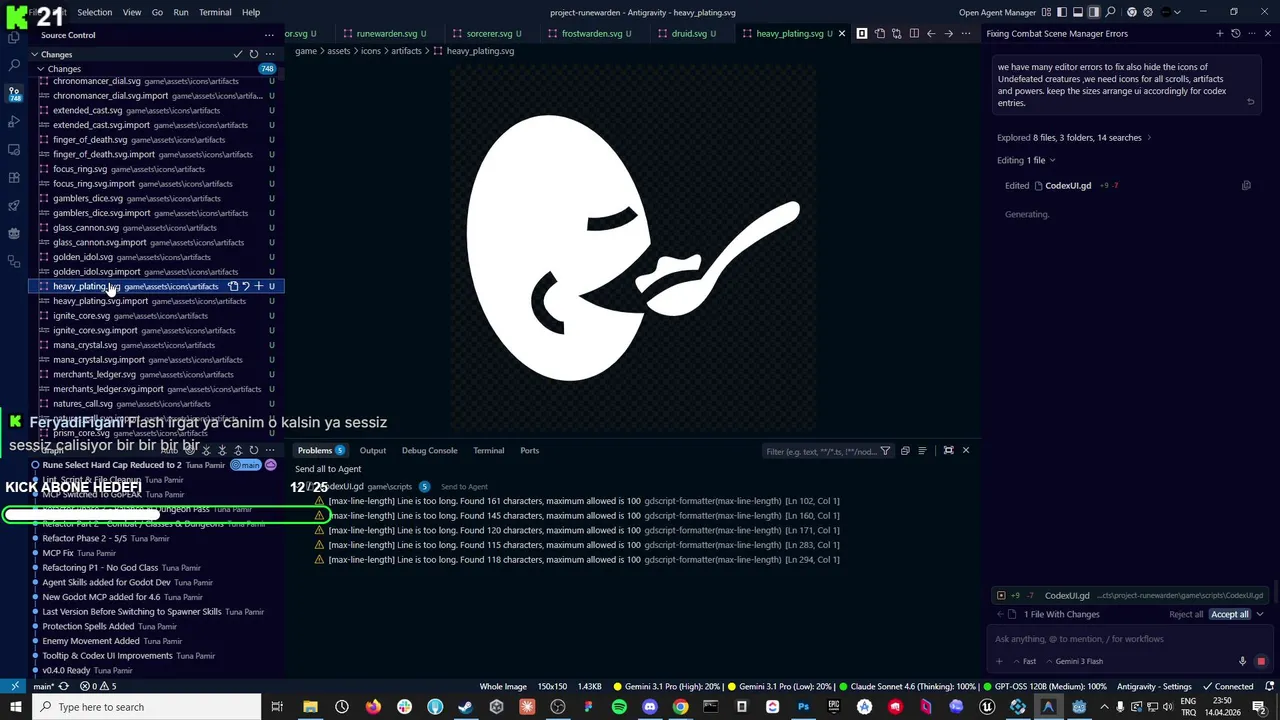Click the Accept all button
Viewport: 1280px width, 720px height.
tap(1229, 614)
